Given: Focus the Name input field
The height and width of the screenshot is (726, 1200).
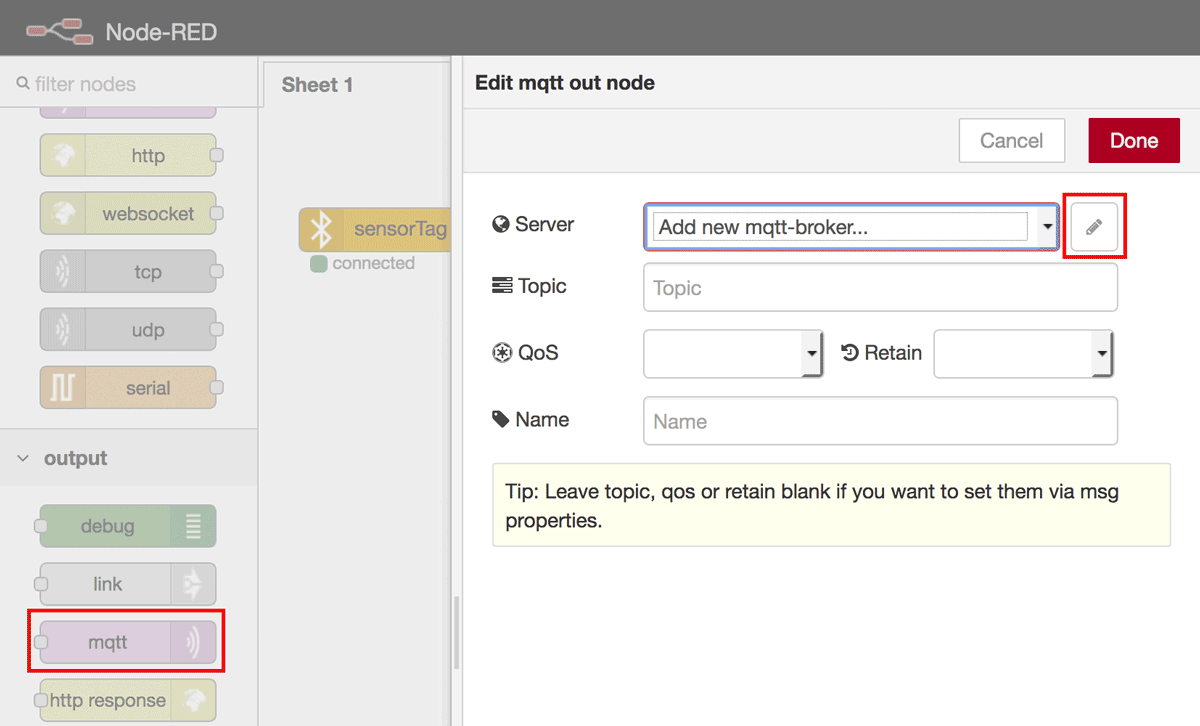Looking at the screenshot, I should click(x=880, y=421).
